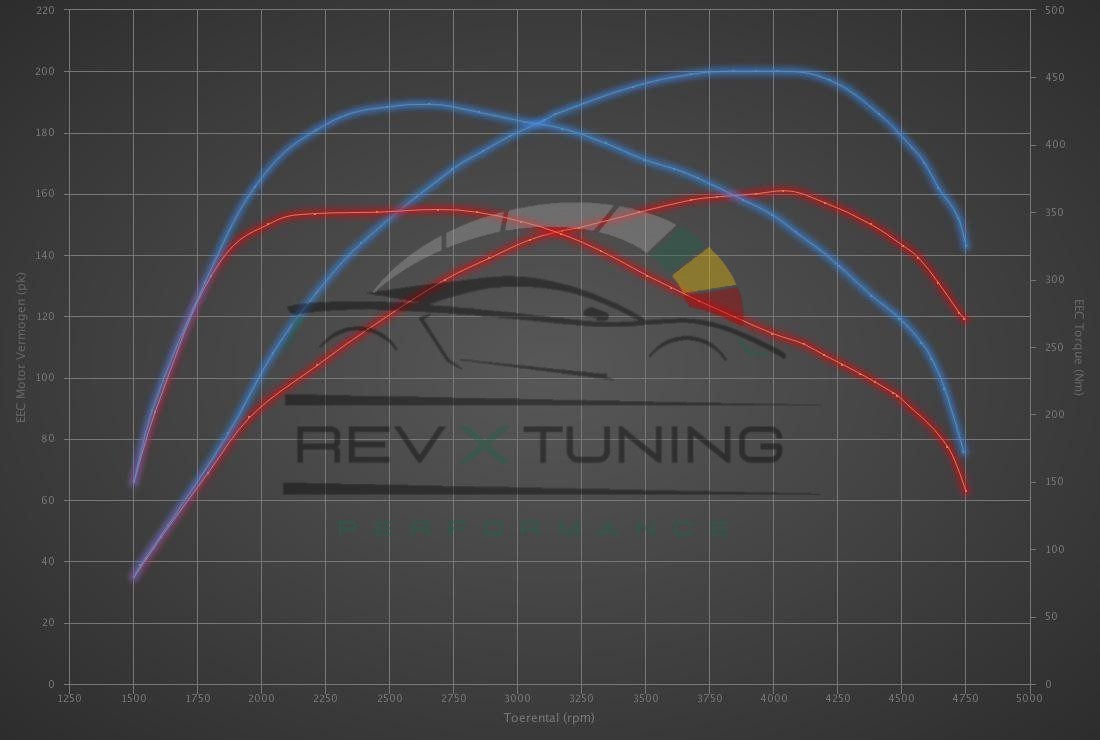Click the 200 tick label on left axis
1100x740 pixels.
pos(45,72)
